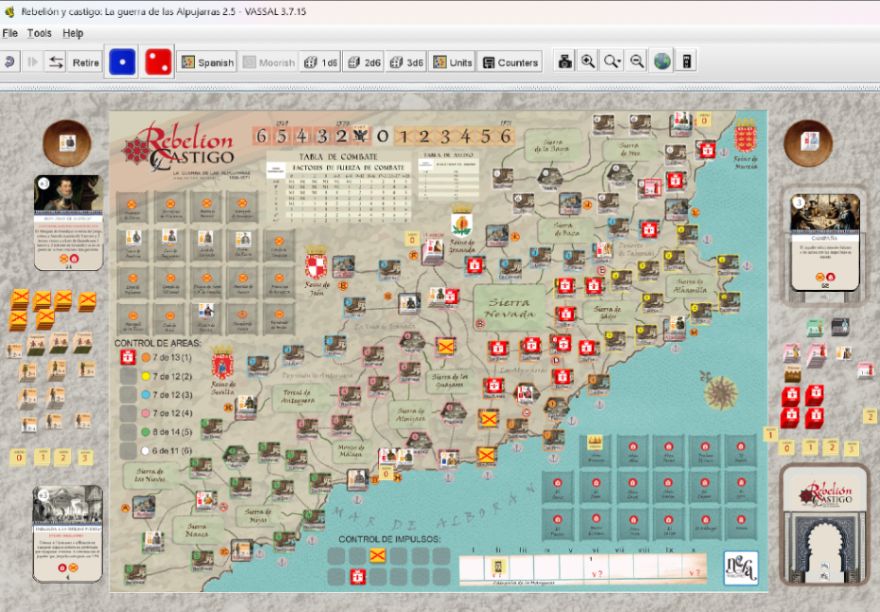Select the Cuadrilla card on right side
This screenshot has width=880, height=612.
(x=824, y=243)
